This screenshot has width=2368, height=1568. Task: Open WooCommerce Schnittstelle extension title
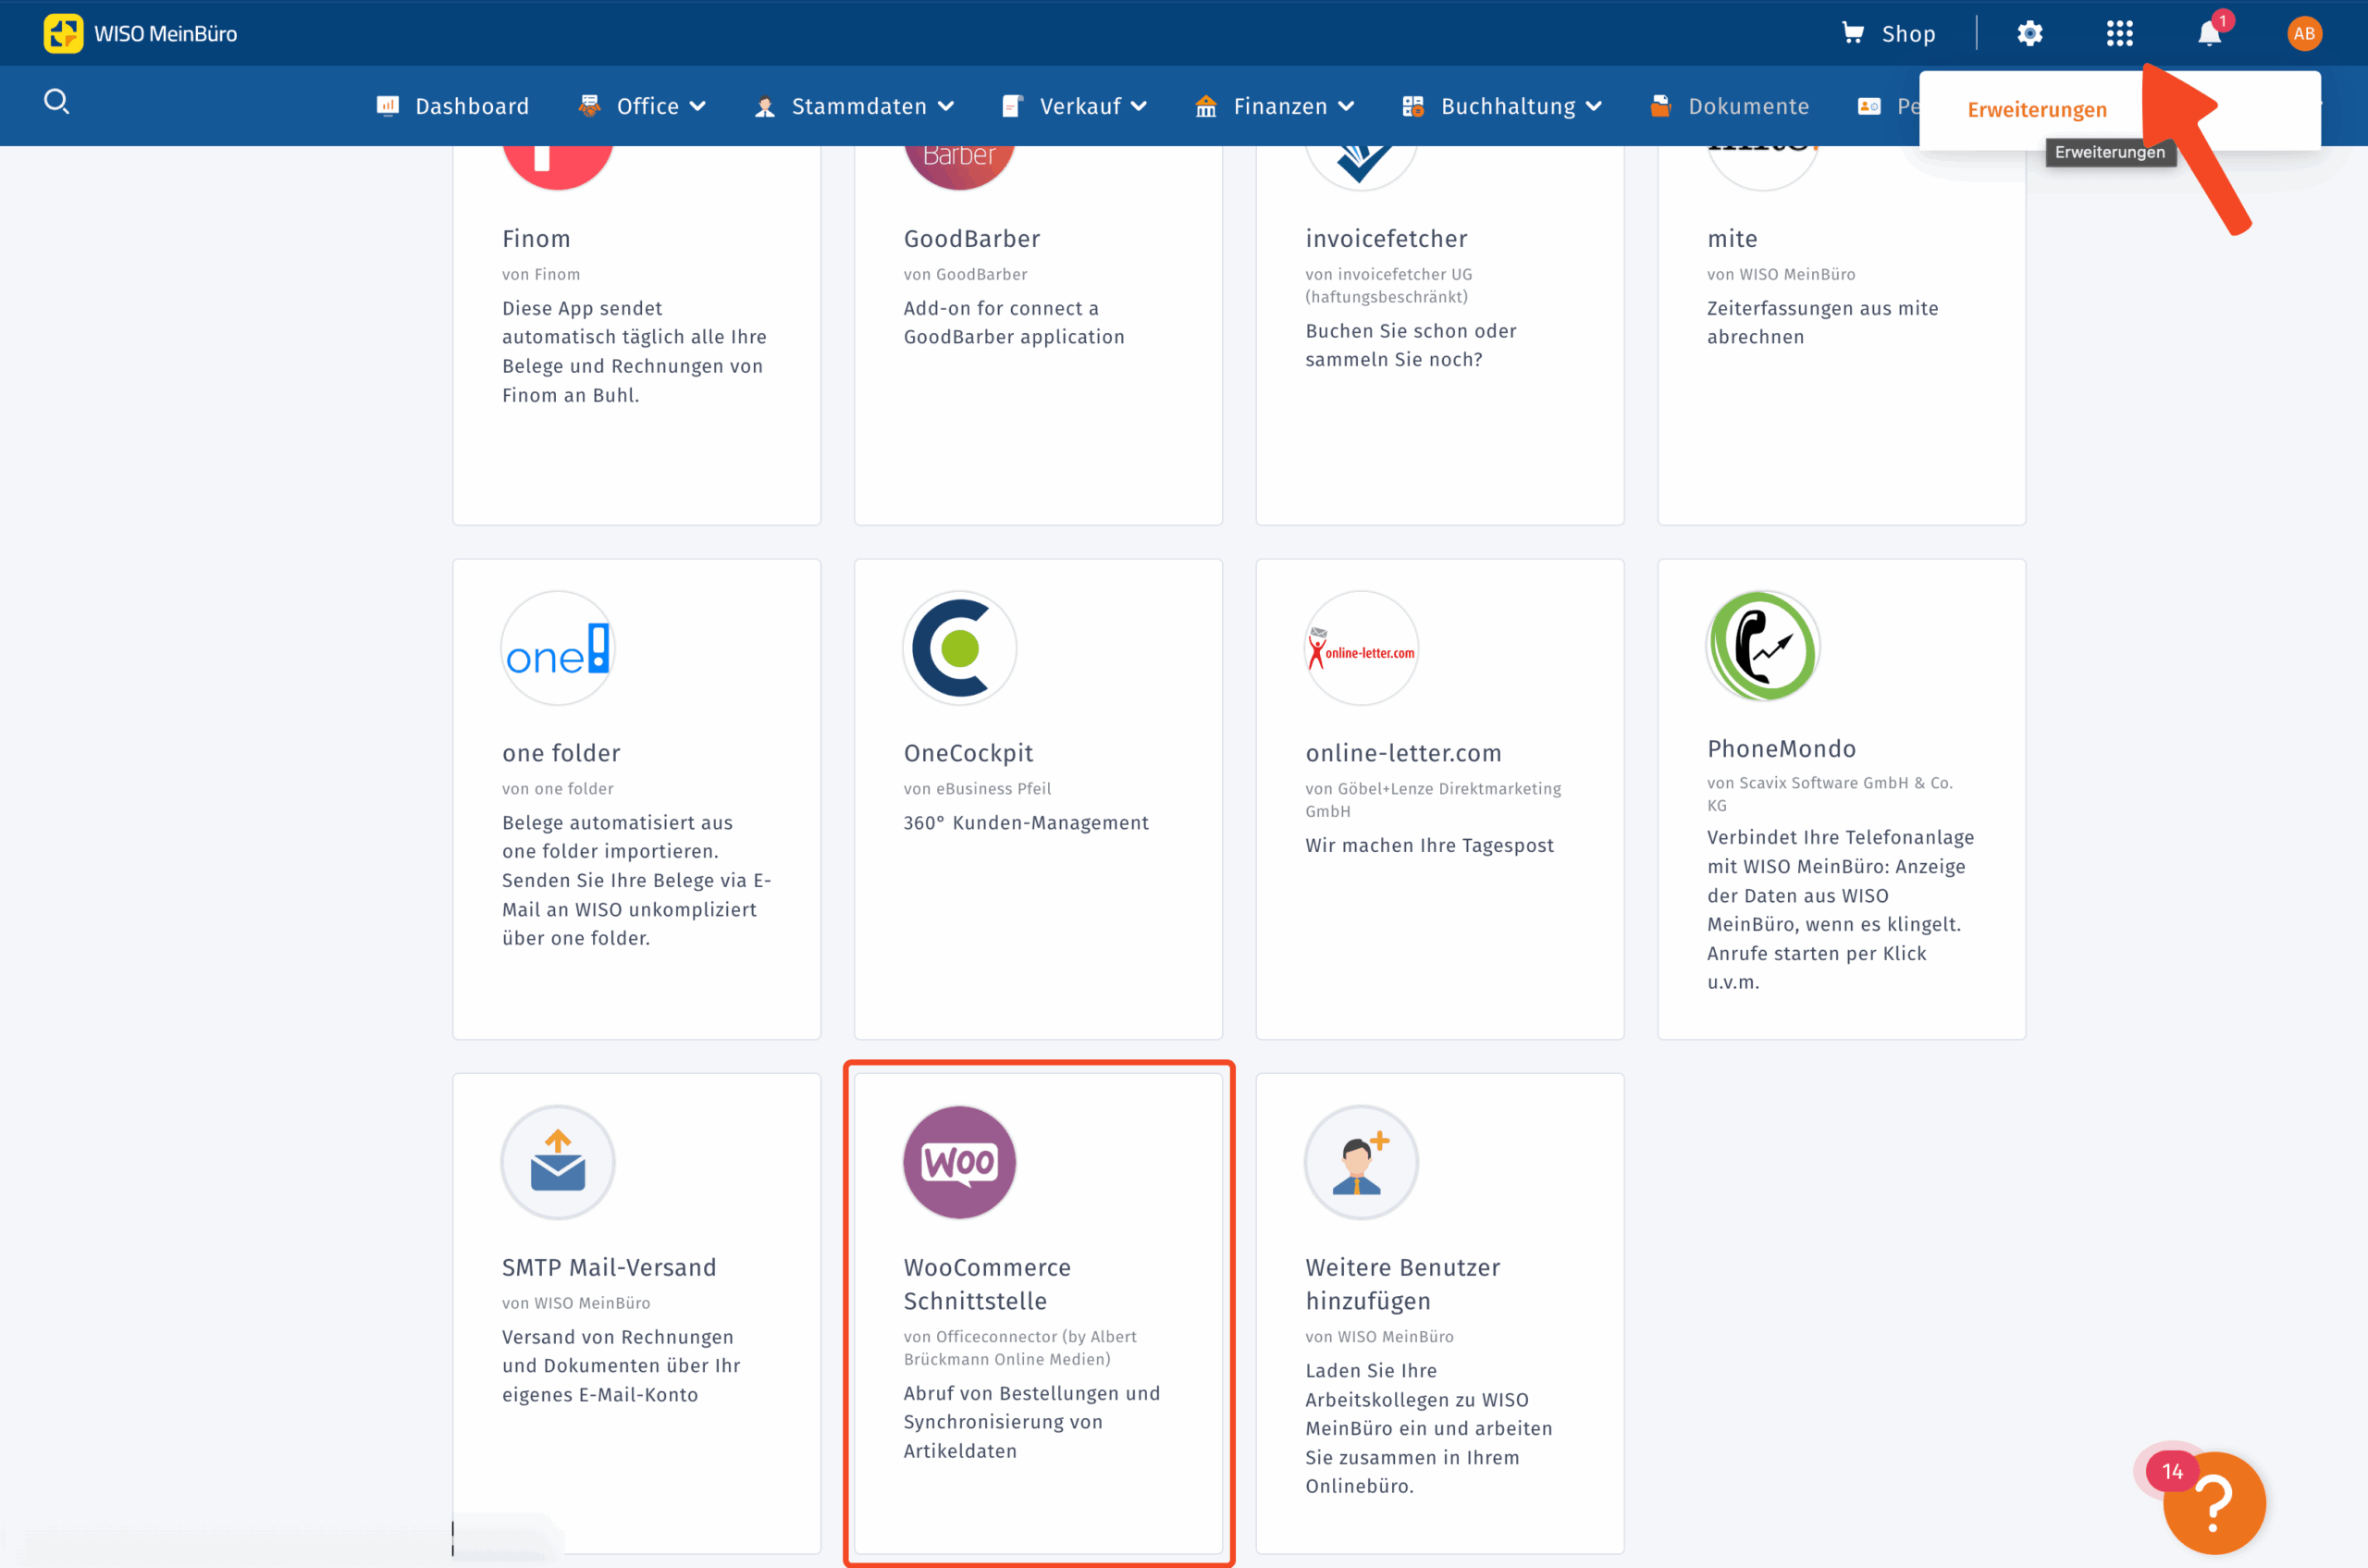[987, 1284]
